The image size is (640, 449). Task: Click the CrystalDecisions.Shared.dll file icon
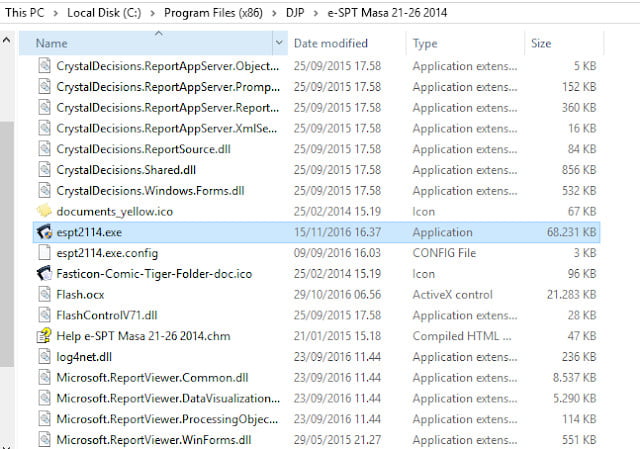point(44,169)
